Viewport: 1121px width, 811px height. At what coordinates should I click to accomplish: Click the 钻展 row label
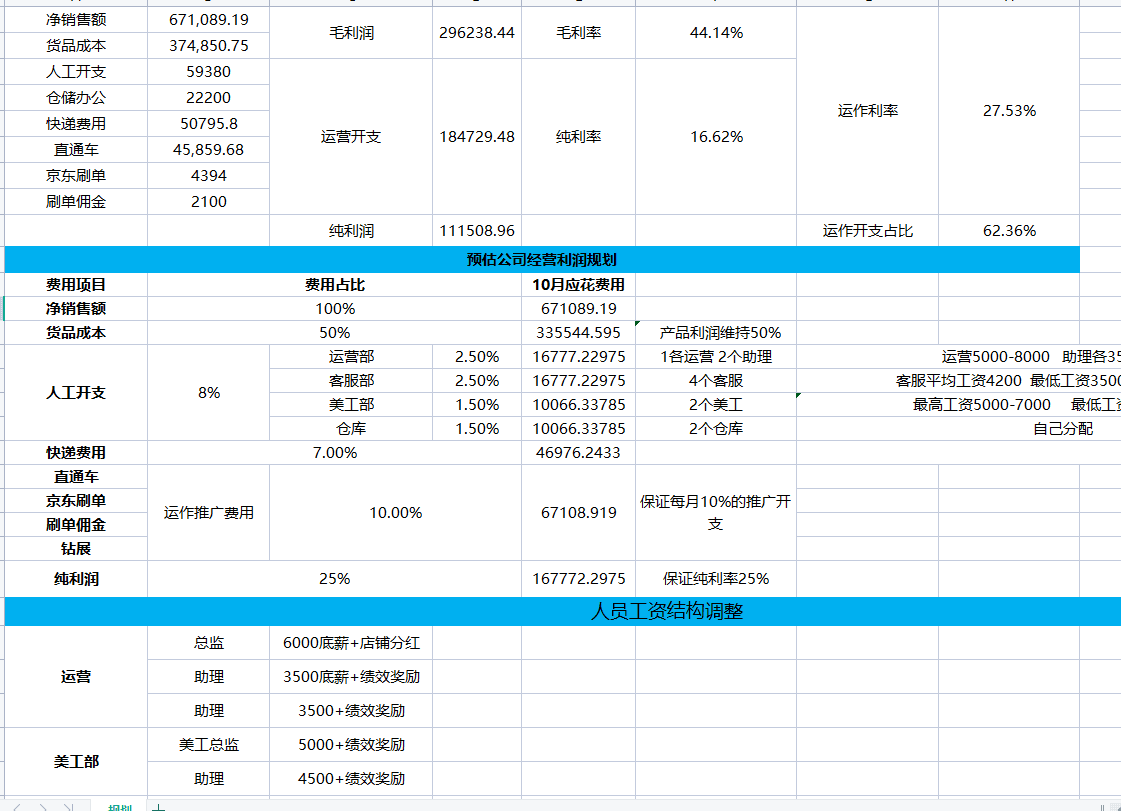pos(76,549)
